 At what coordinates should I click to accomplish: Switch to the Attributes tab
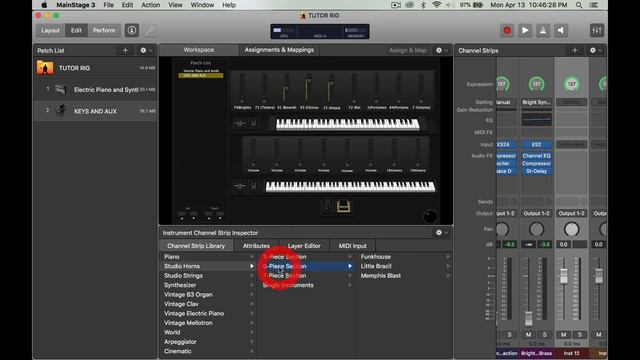coord(256,246)
